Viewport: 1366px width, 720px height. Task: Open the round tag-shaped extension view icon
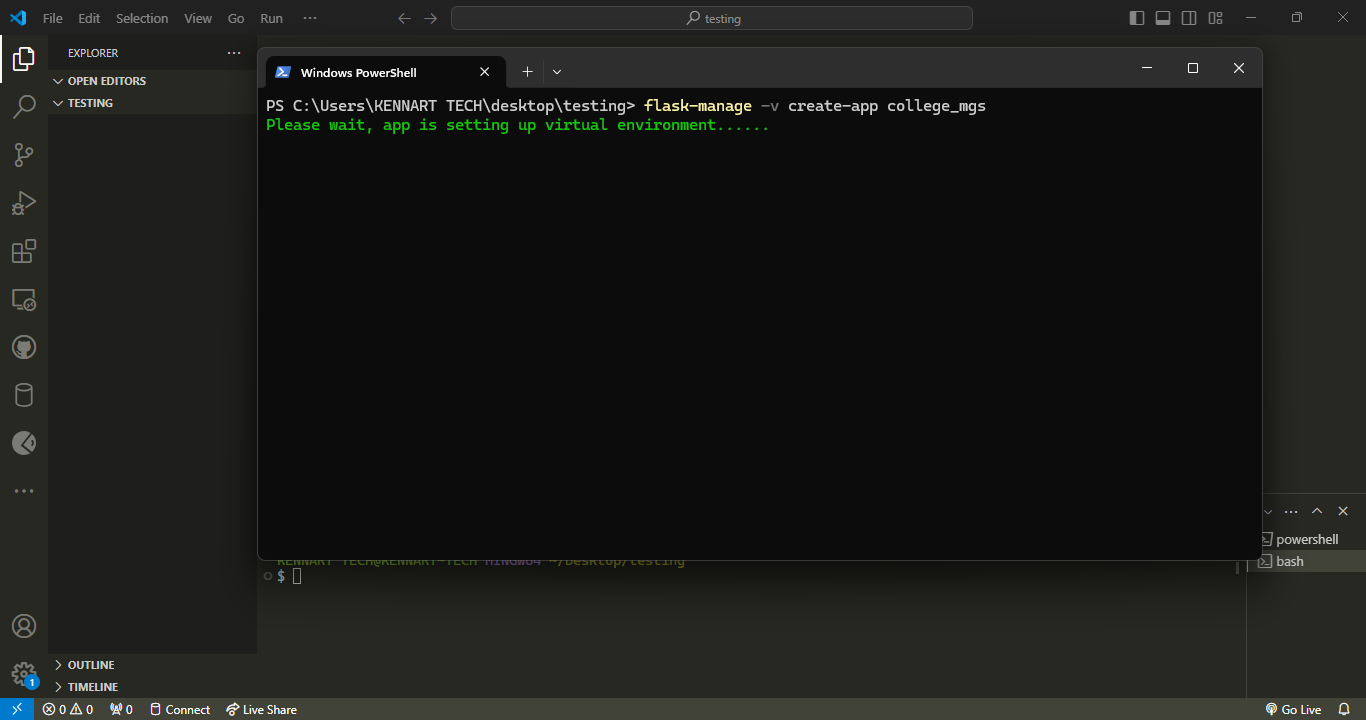(24, 443)
